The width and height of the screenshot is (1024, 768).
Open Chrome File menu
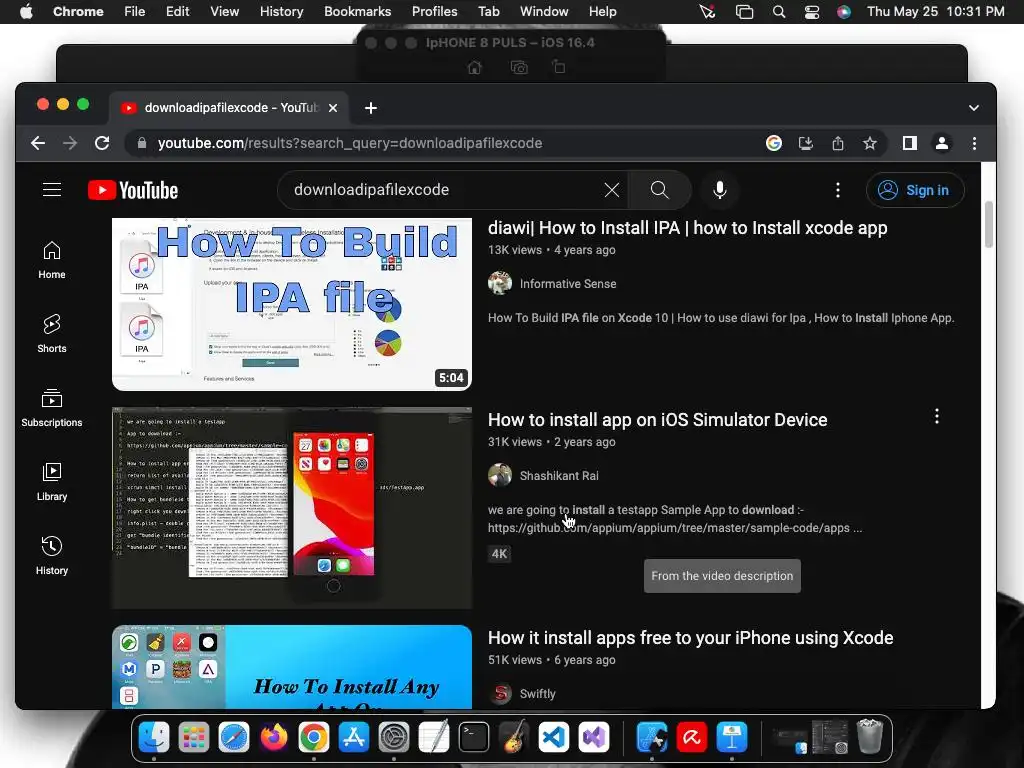tap(135, 12)
